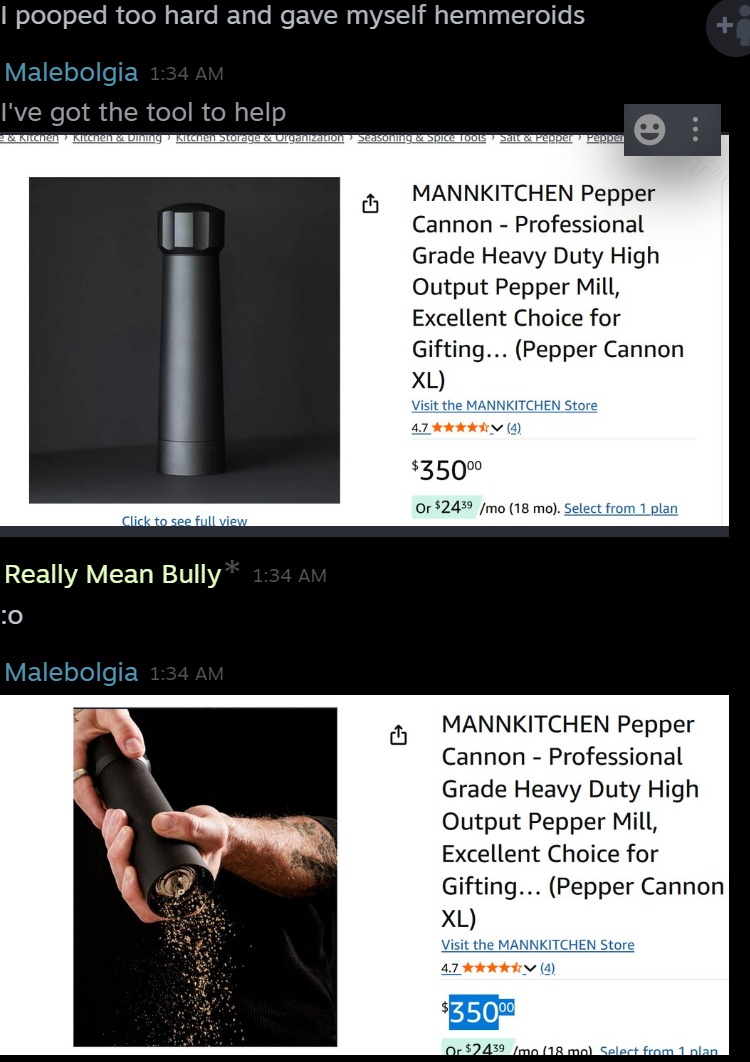Open the black pepper mill product image
Screen dimensions: 750x1062
click(184, 340)
